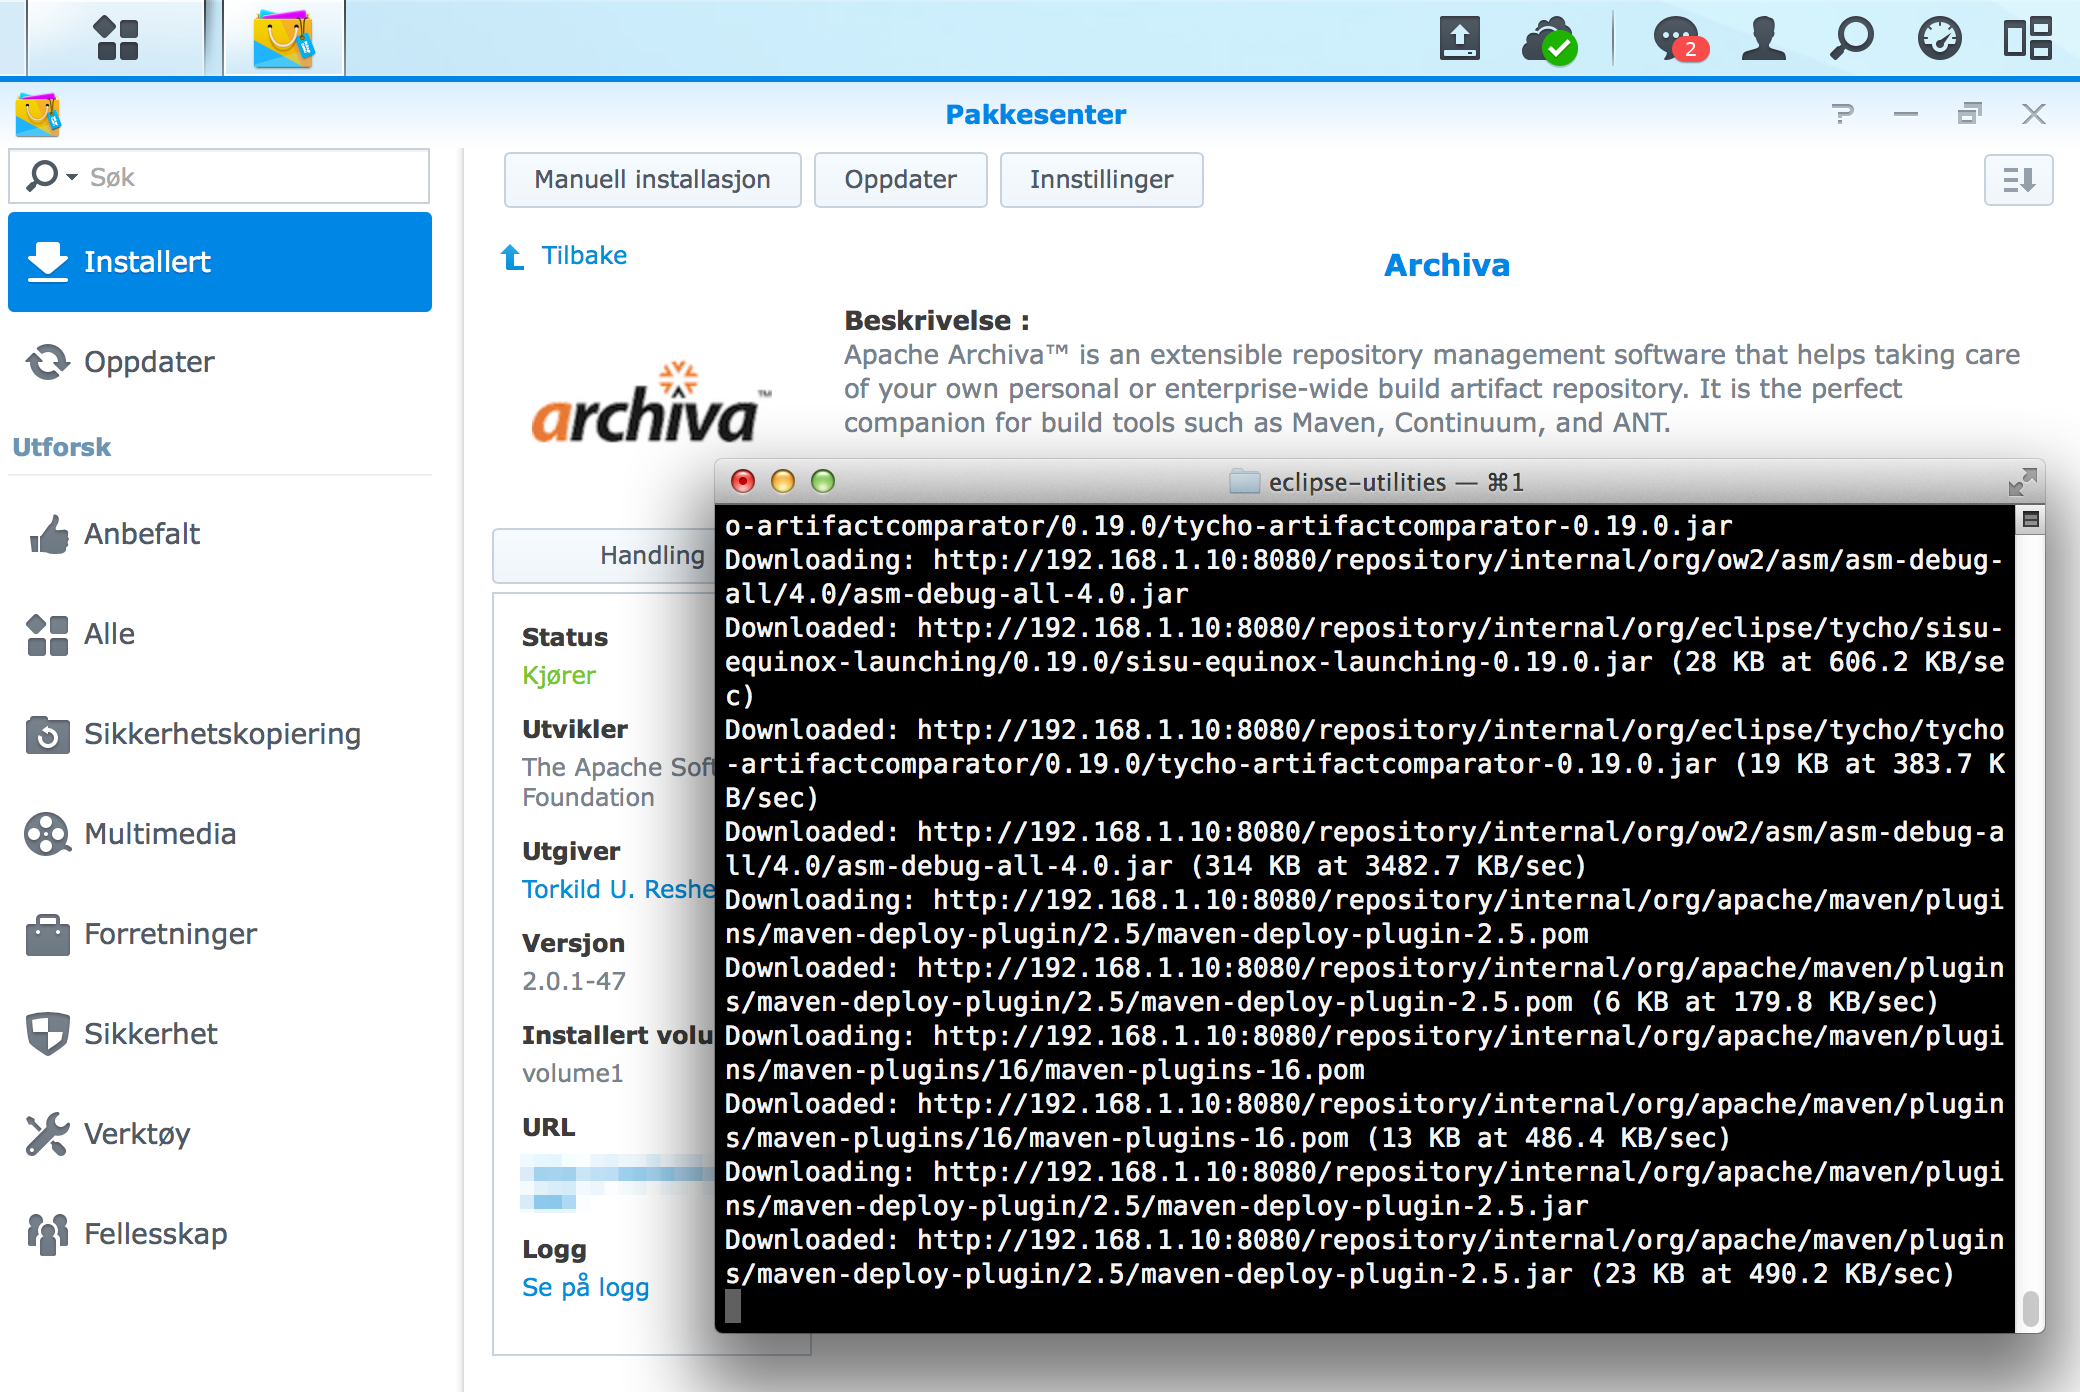
Task: Open the Anbefalt category
Action: point(142,534)
